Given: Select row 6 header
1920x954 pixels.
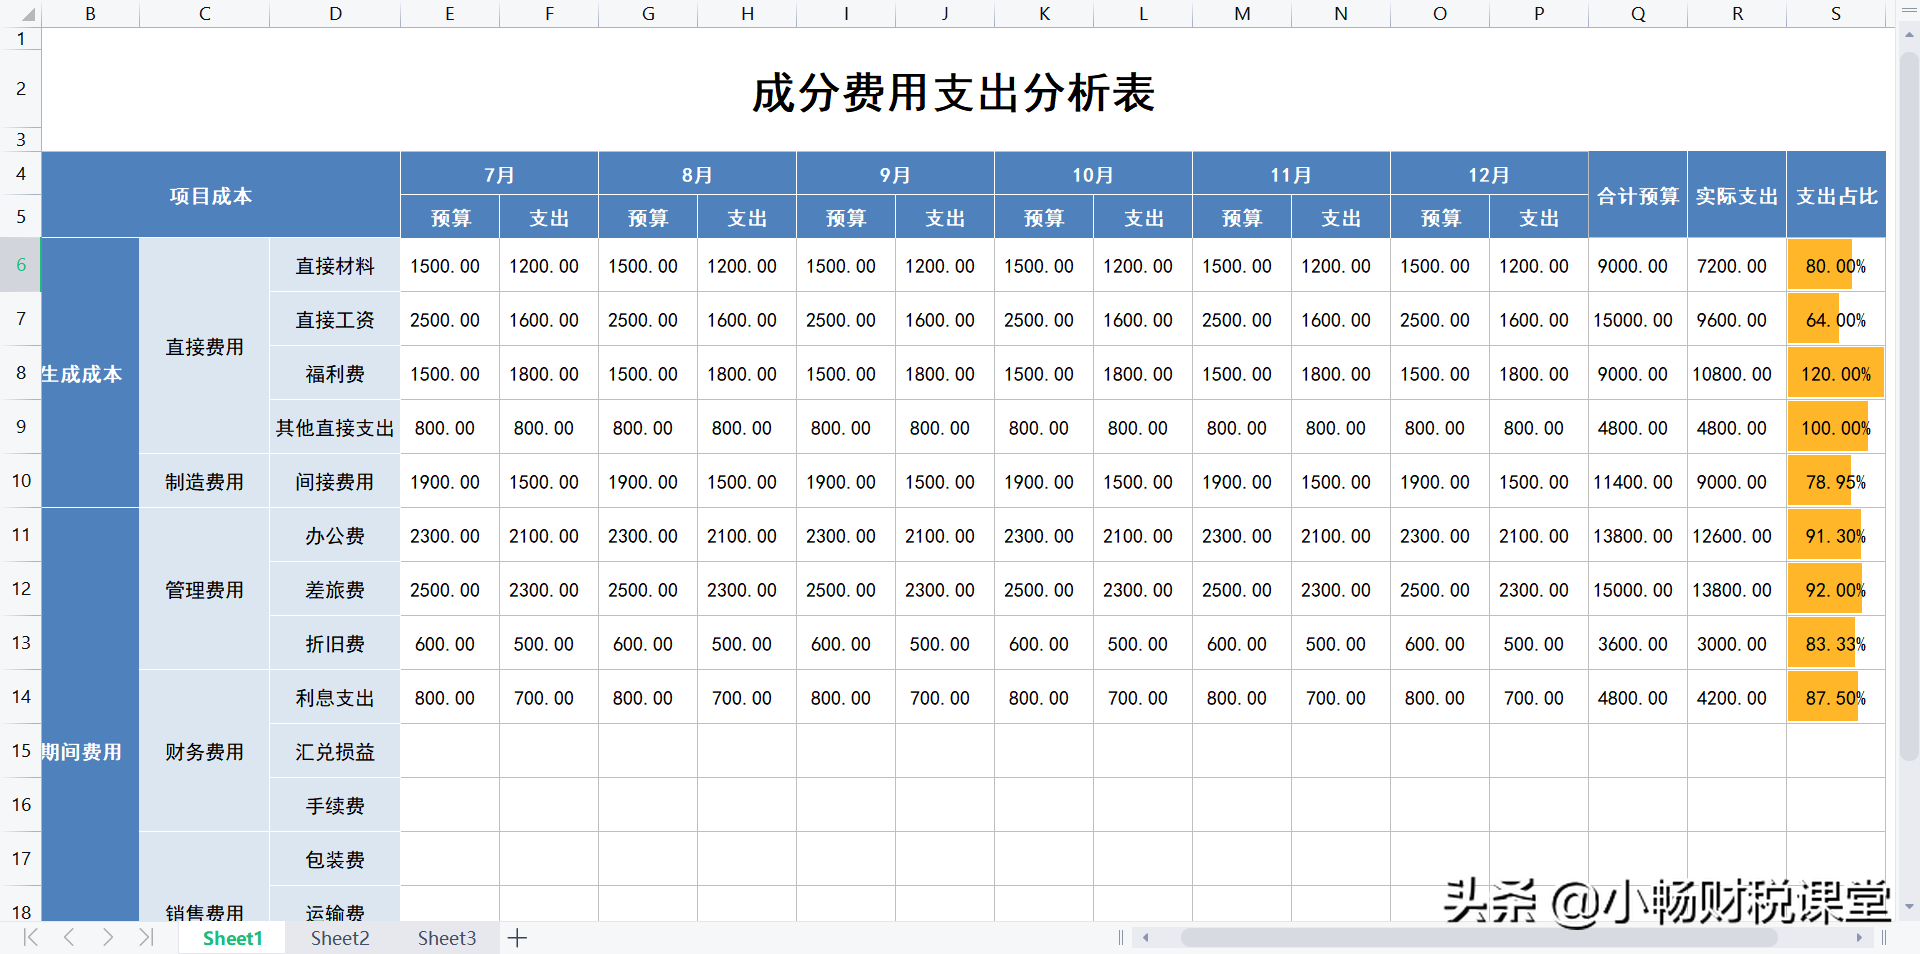Looking at the screenshot, I should click(20, 265).
